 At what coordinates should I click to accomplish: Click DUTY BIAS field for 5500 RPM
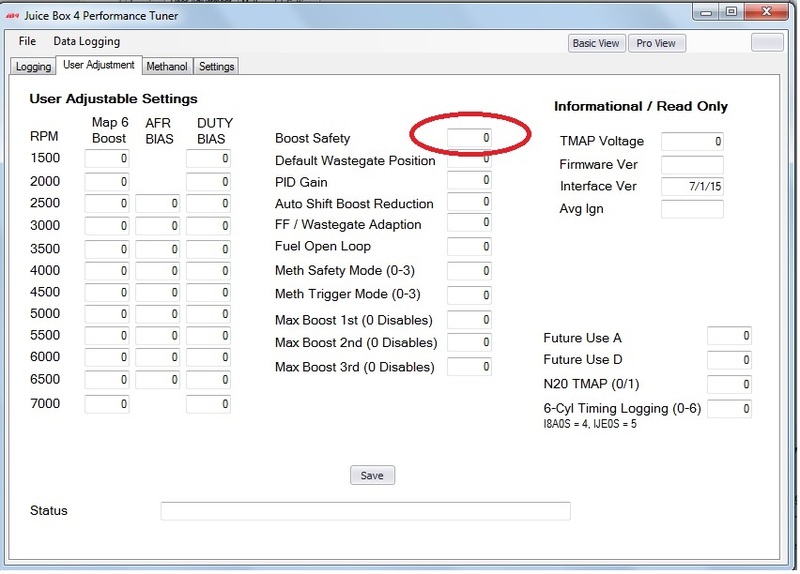208,336
